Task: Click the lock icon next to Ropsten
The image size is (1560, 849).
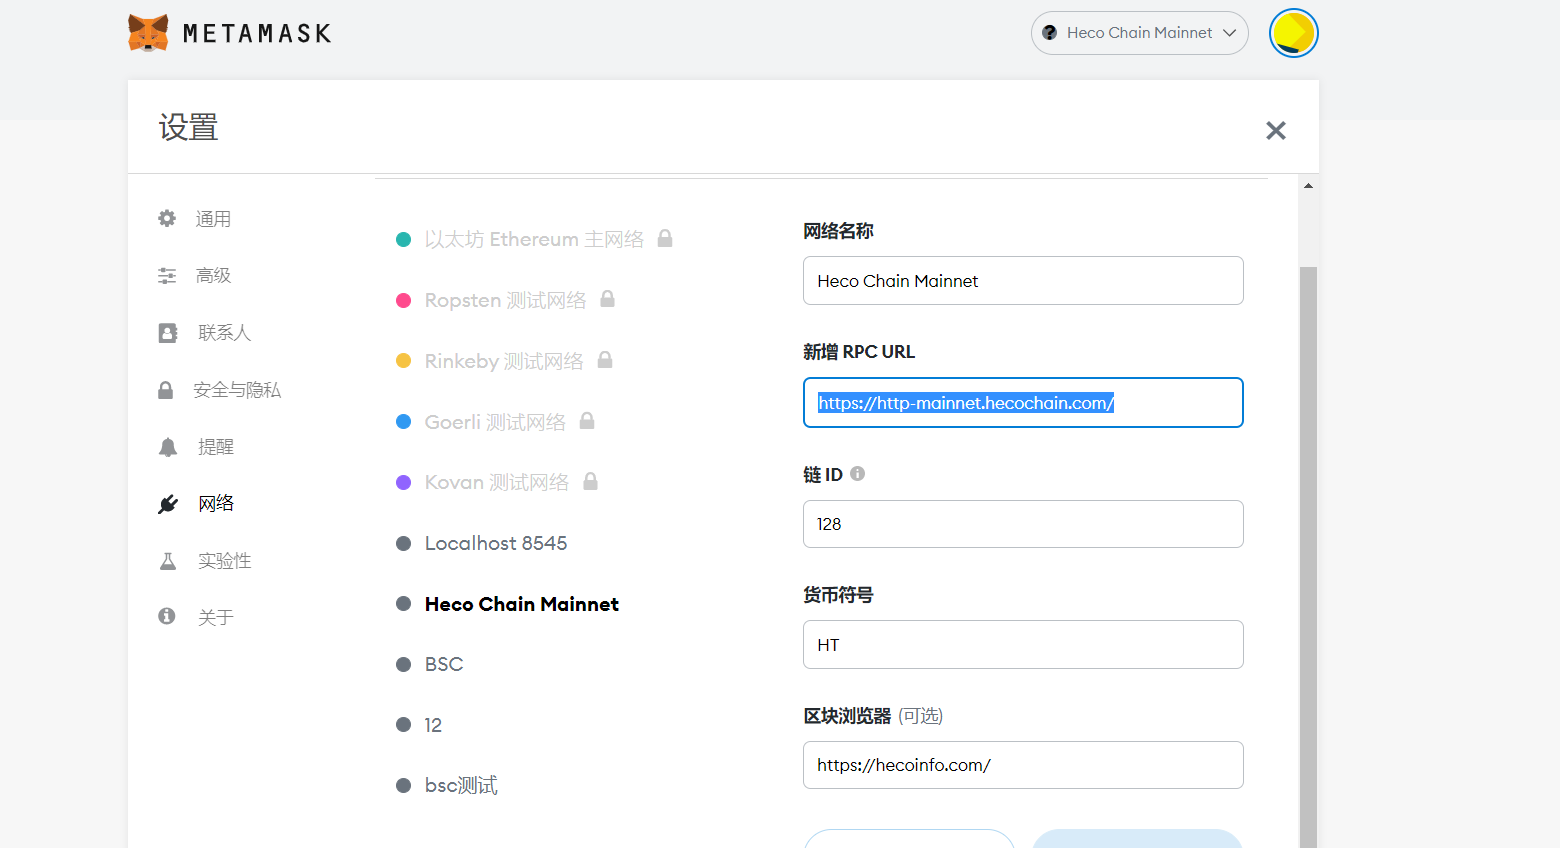Action: tap(607, 299)
